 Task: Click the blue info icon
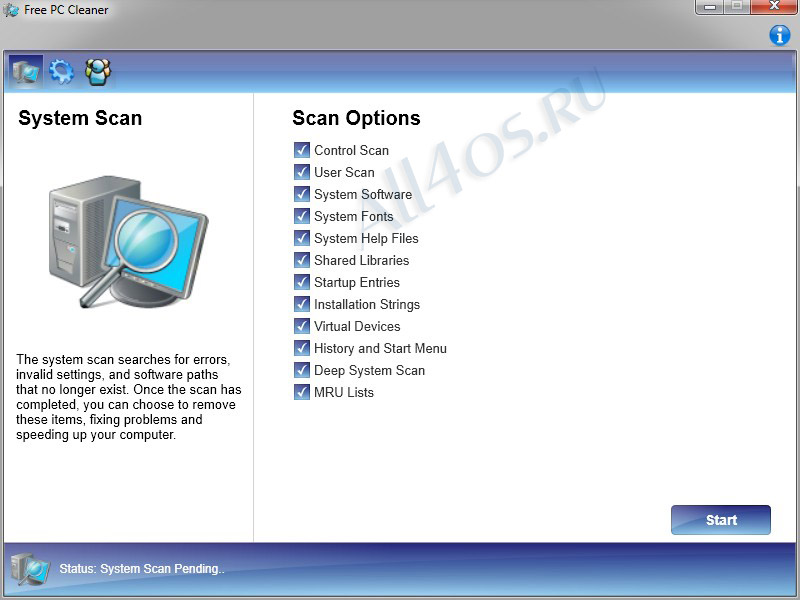click(780, 35)
